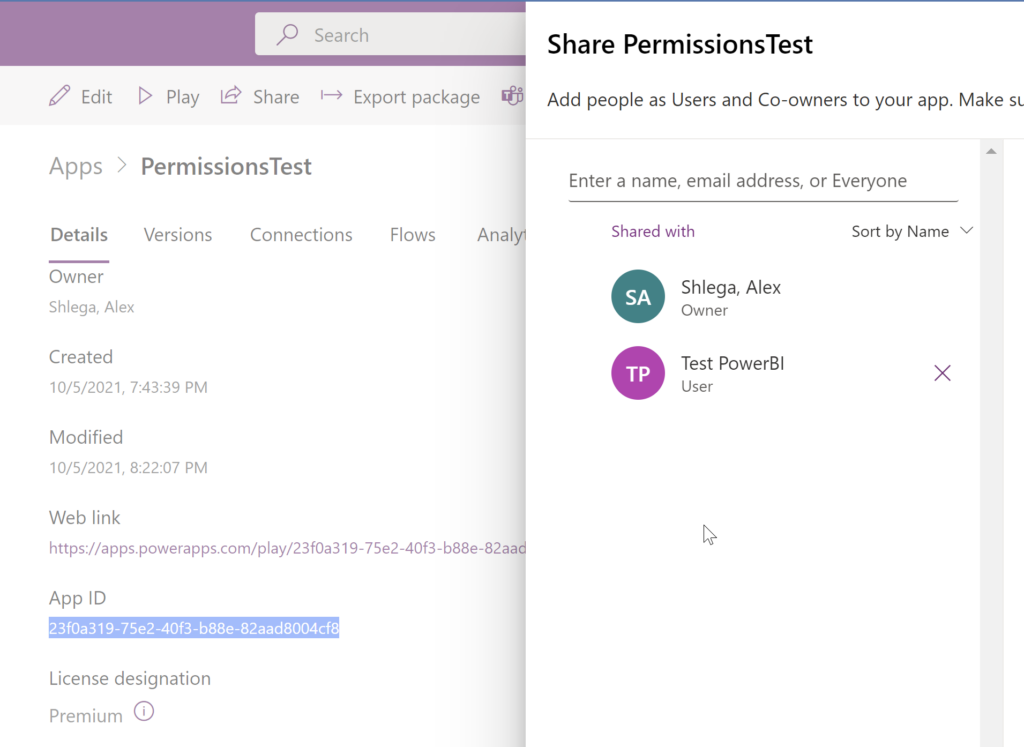Click the chevron next to Sort by Name
Screen dimensions: 1024x747
coord(967,230)
